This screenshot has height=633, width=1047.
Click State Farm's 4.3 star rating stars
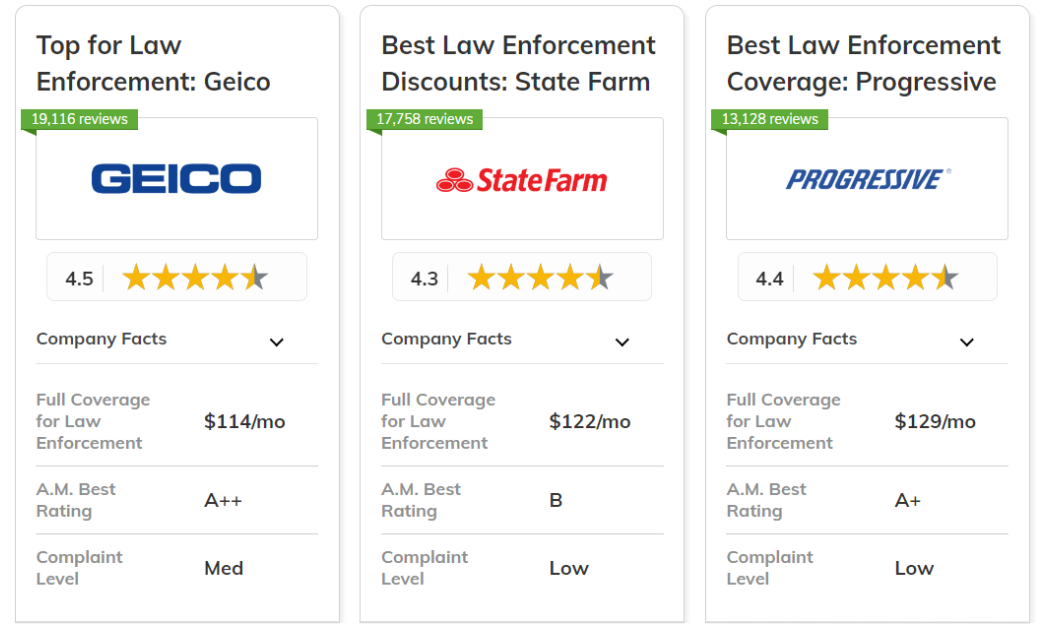[x=540, y=277]
